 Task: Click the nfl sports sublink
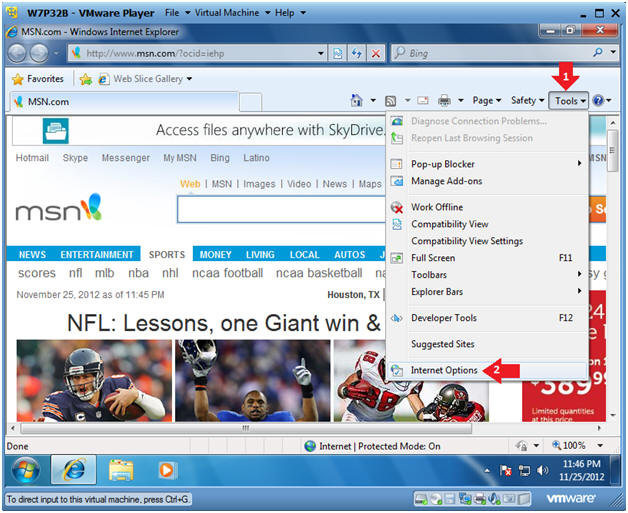coord(76,273)
